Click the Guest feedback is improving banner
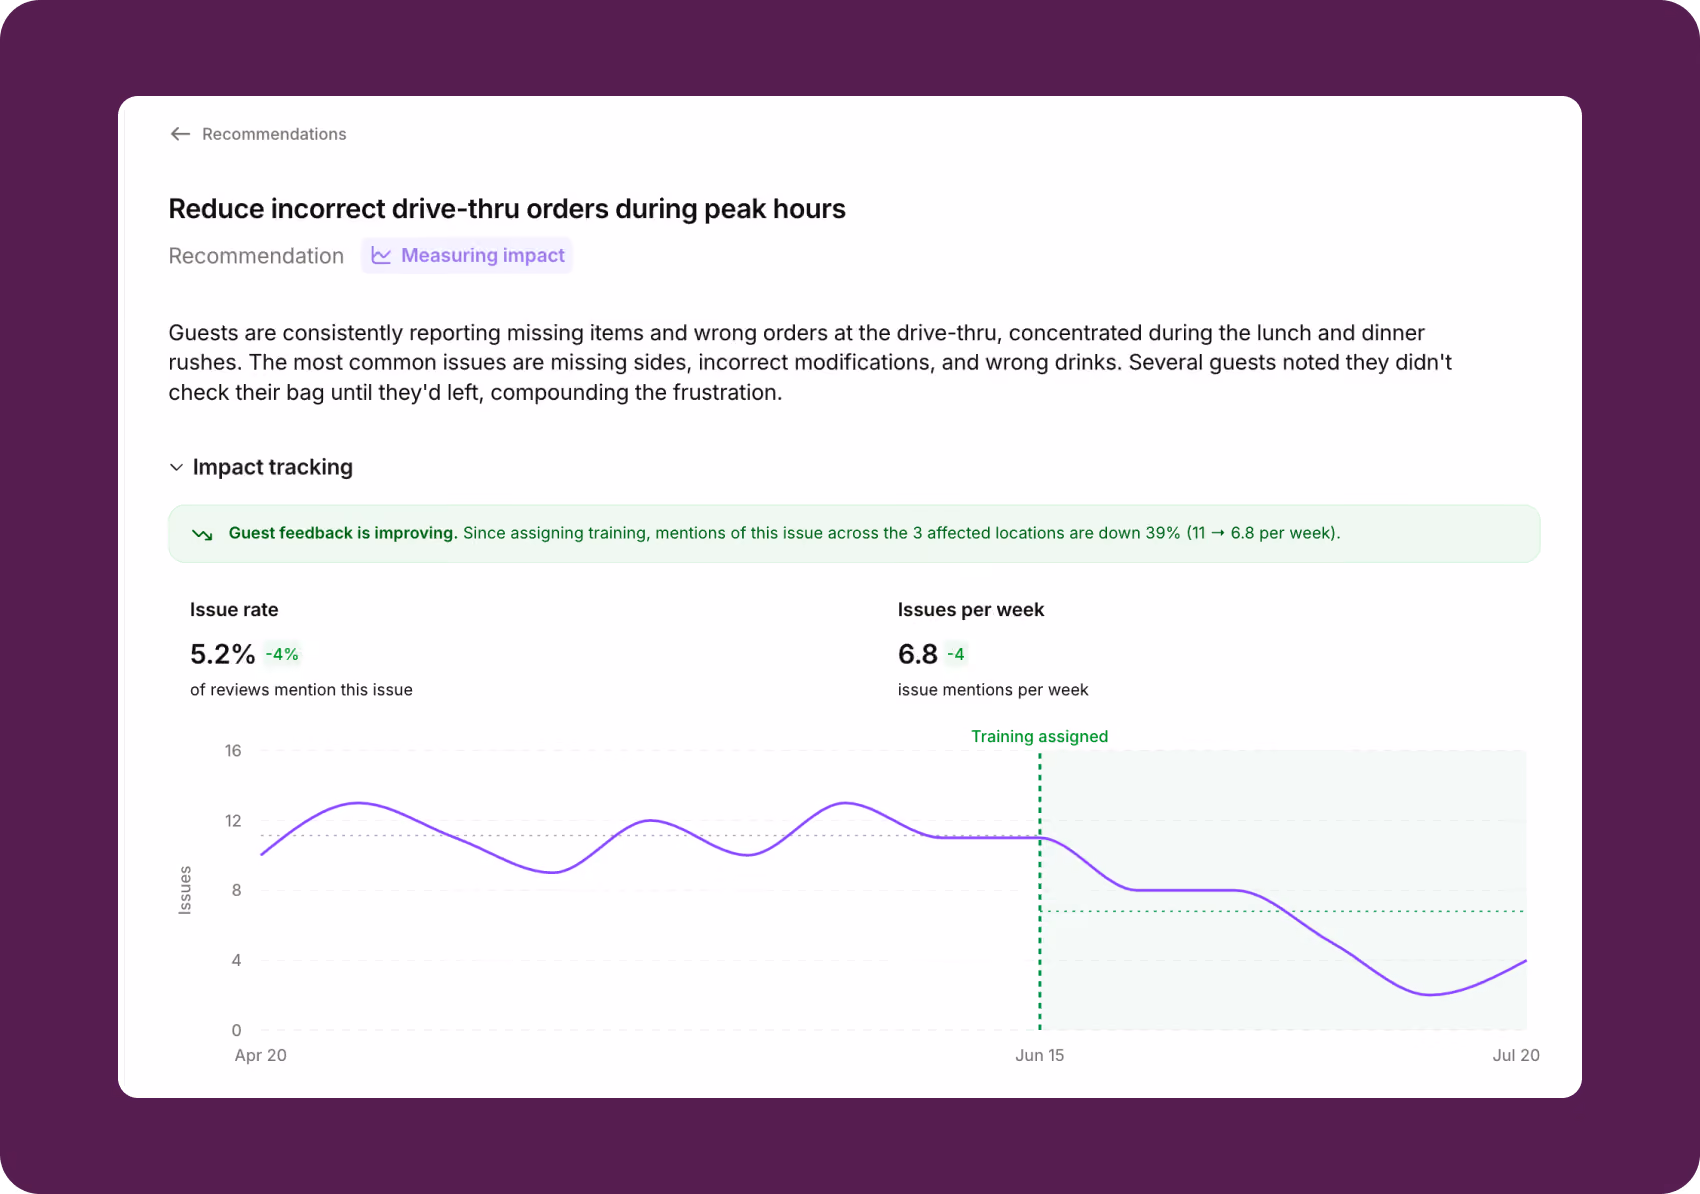1700x1194 pixels. point(854,534)
